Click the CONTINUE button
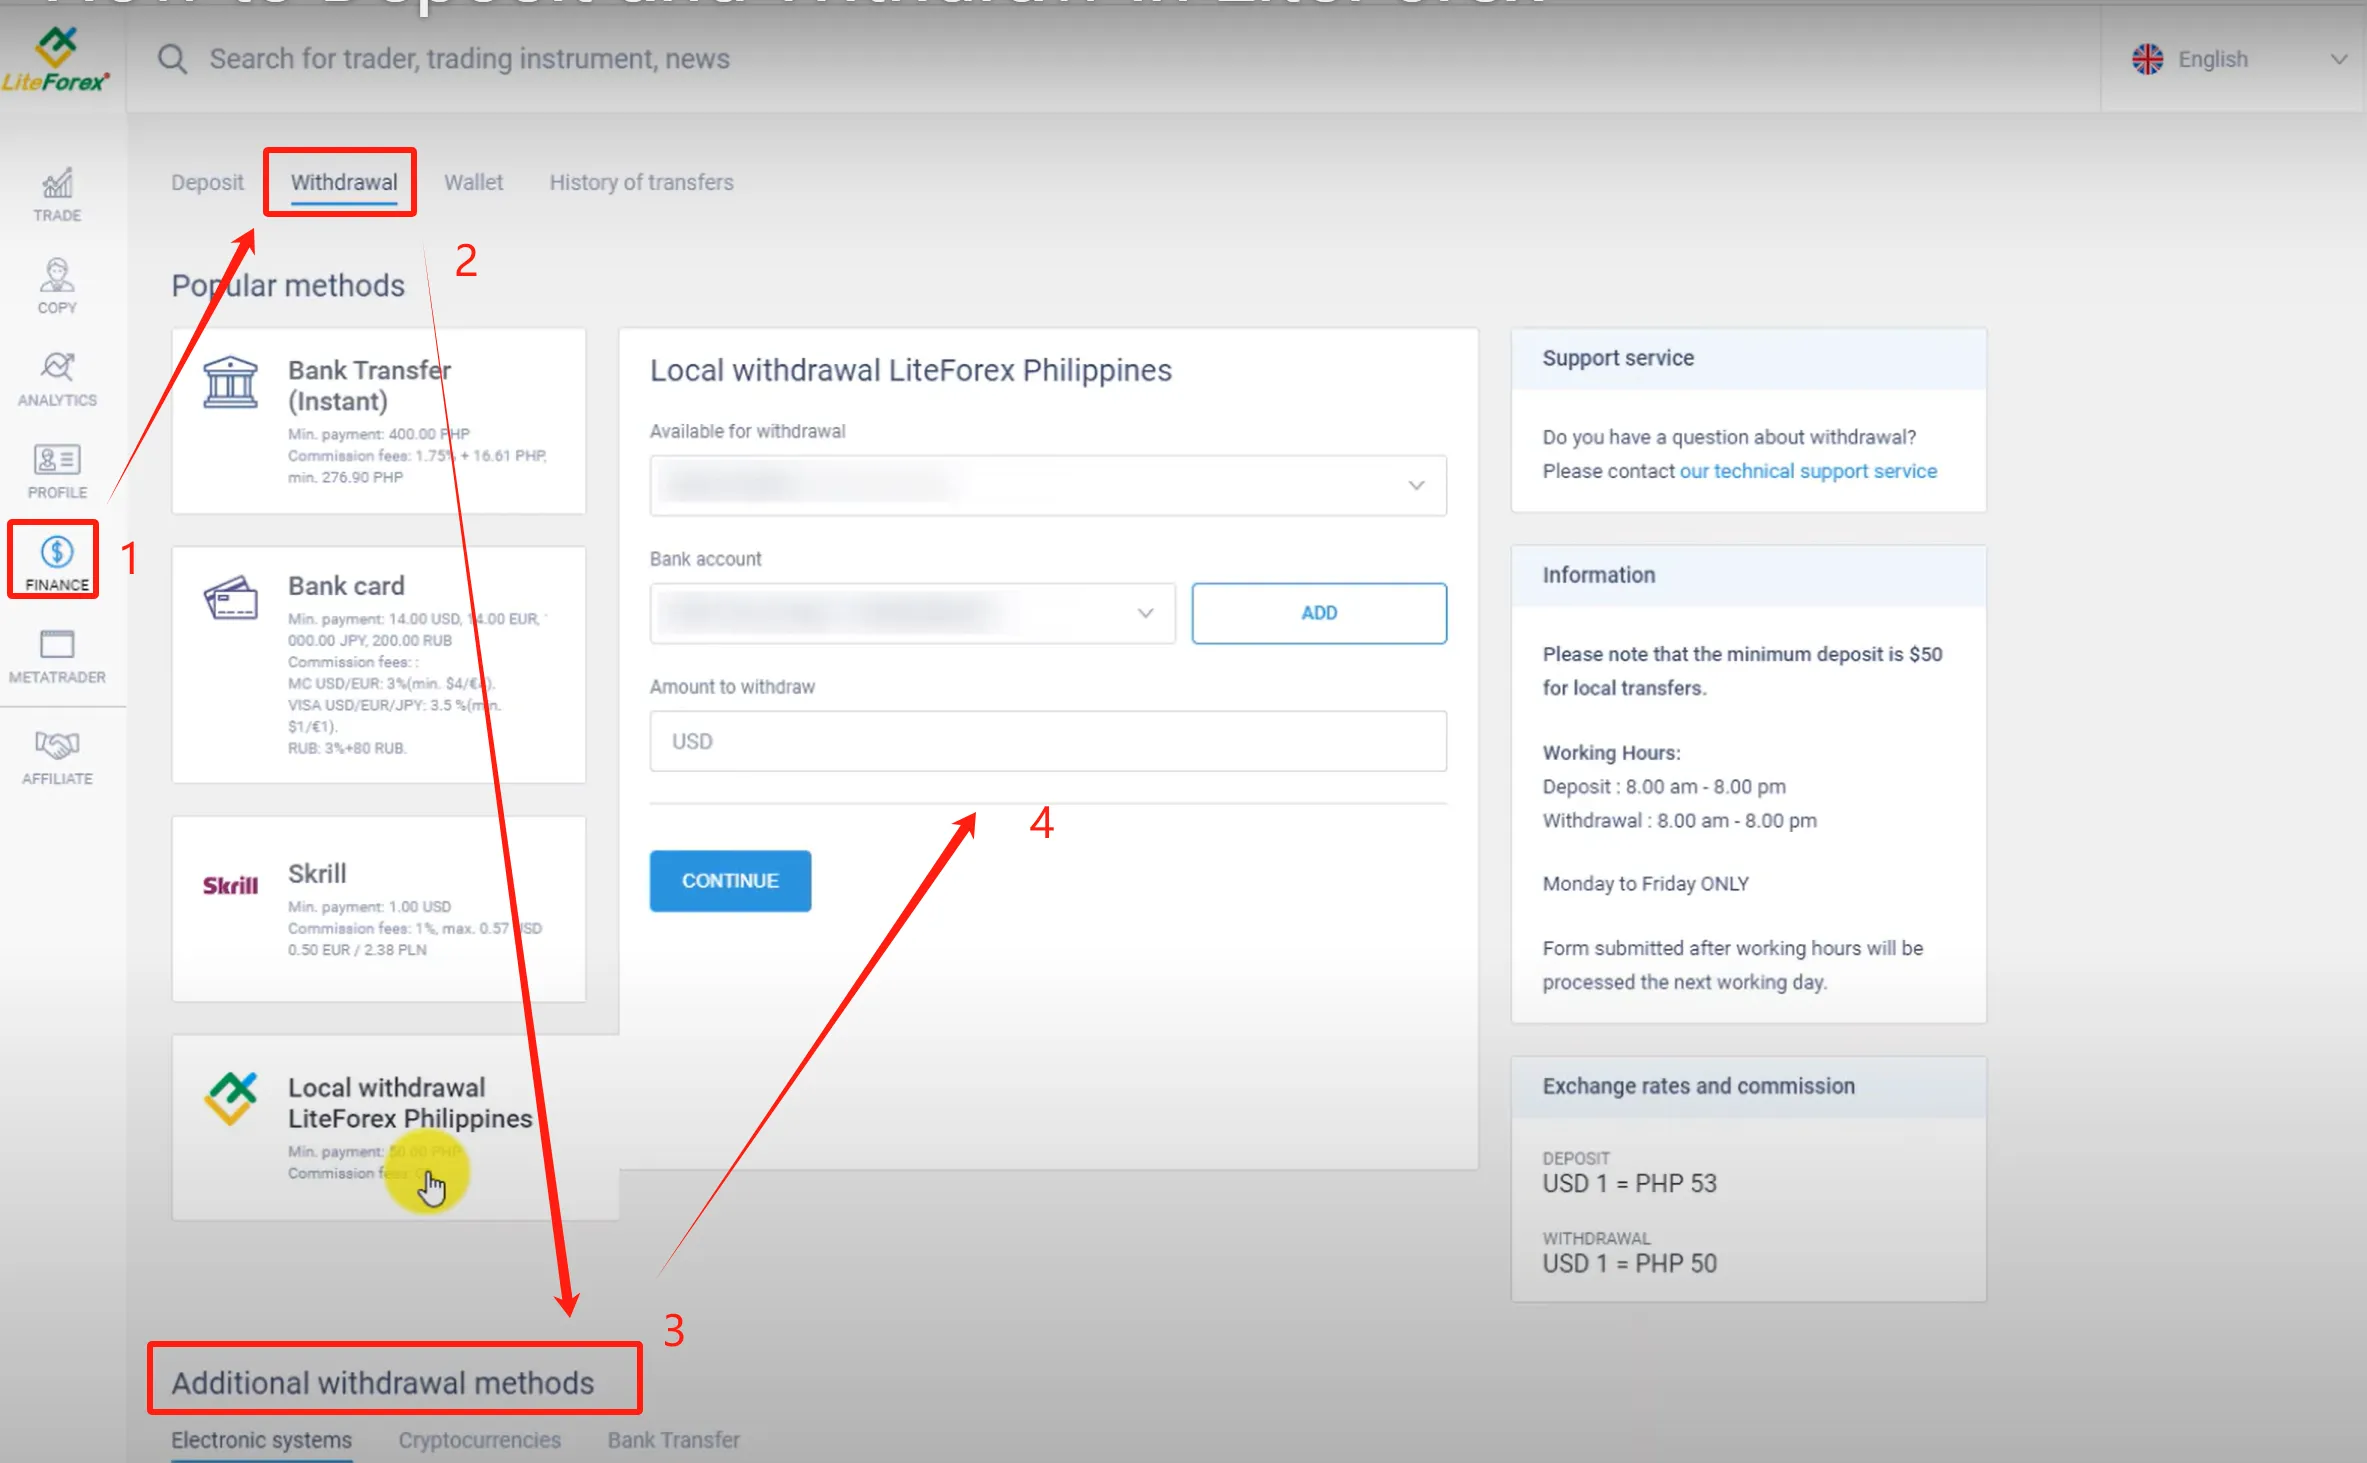The width and height of the screenshot is (2367, 1463). coord(730,881)
